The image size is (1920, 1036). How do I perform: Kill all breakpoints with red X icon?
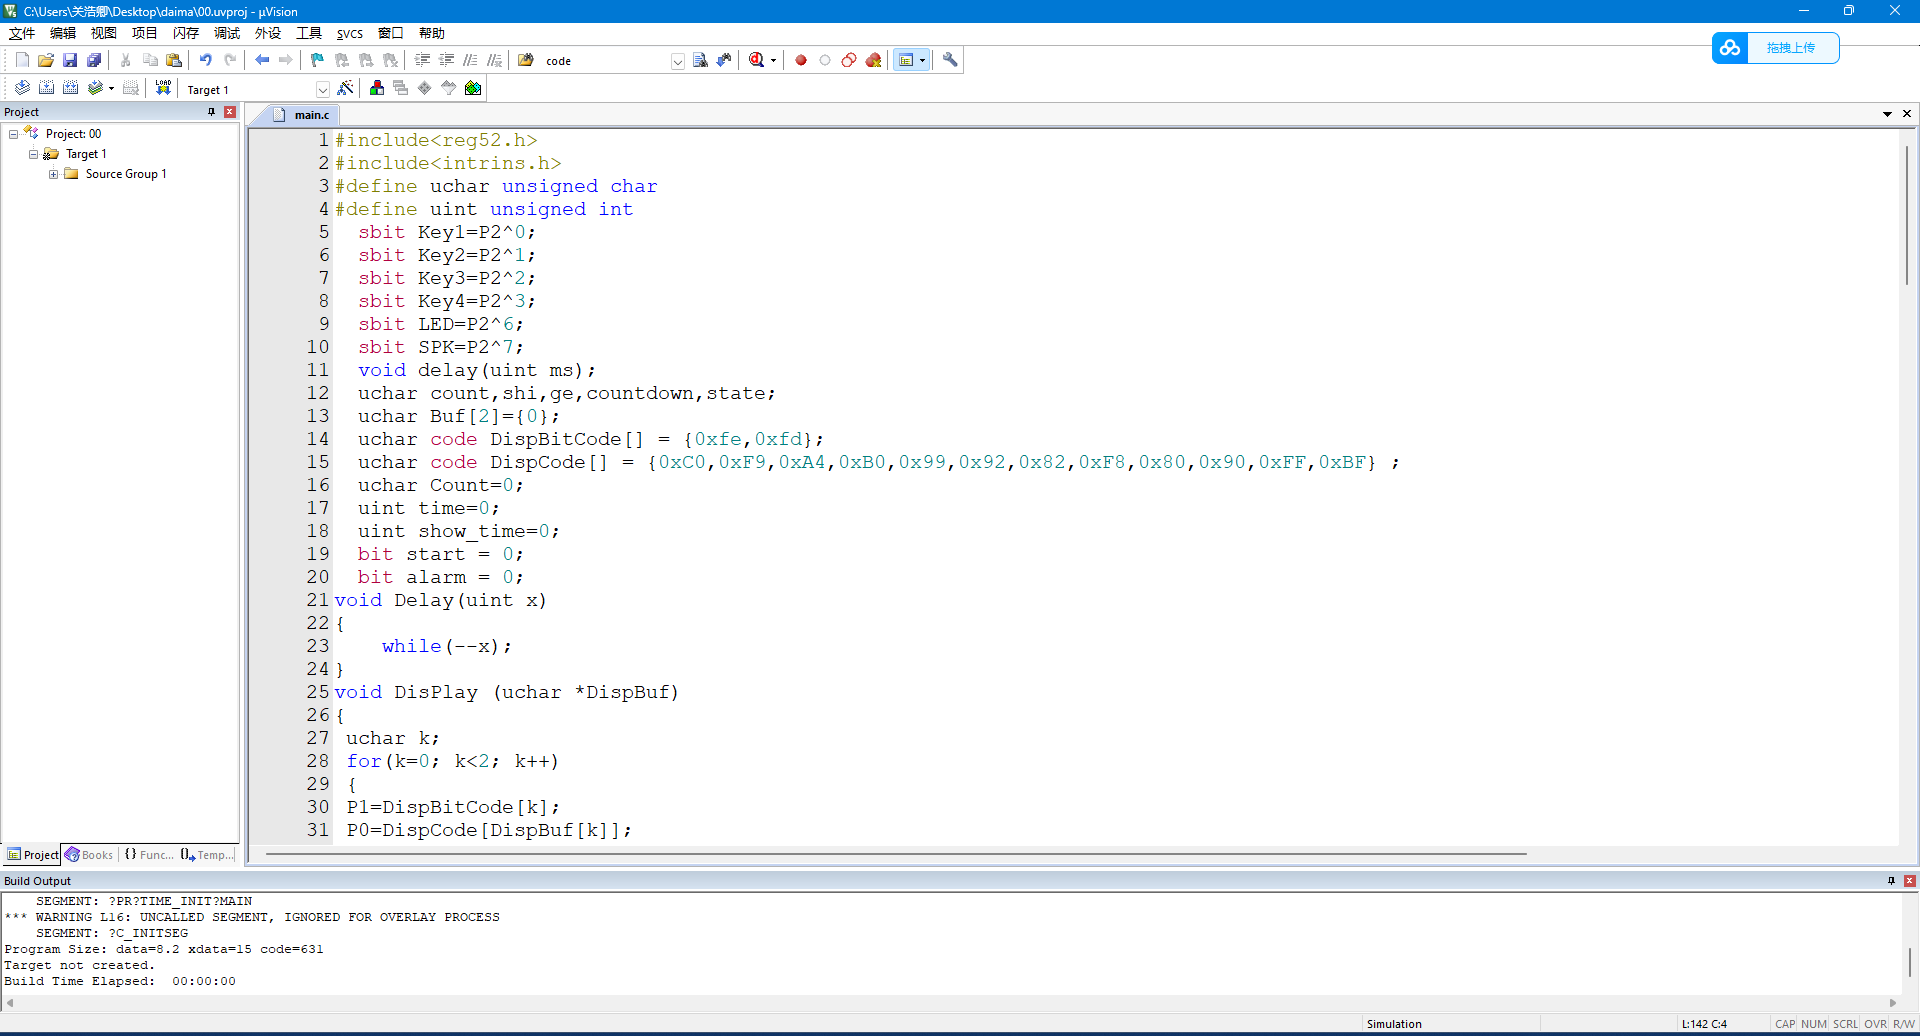pos(873,60)
